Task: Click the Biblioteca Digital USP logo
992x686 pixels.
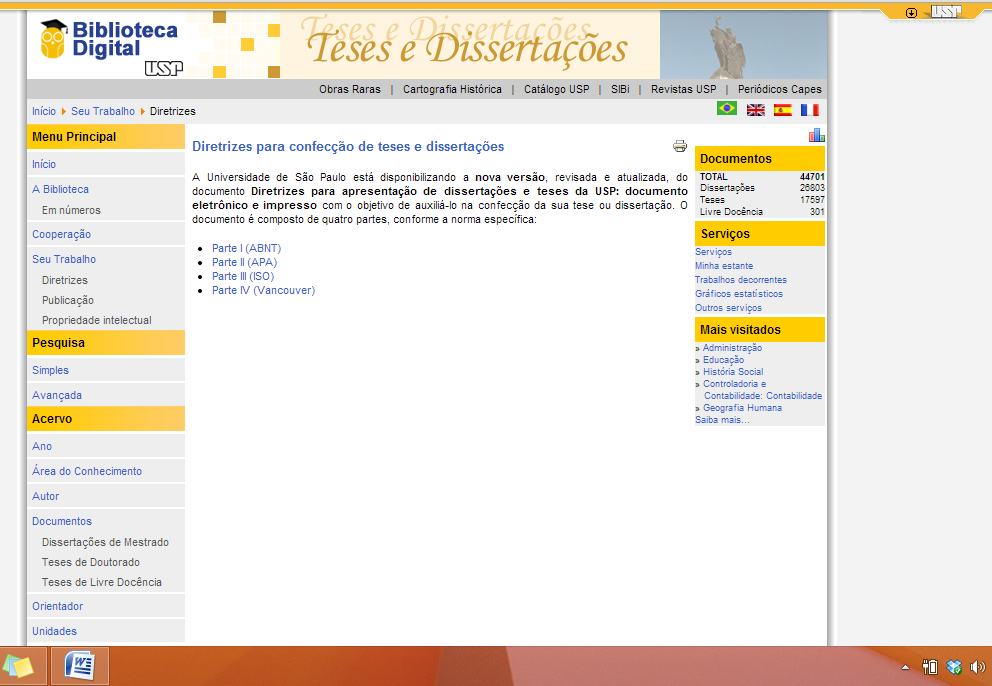Action: [x=111, y=47]
